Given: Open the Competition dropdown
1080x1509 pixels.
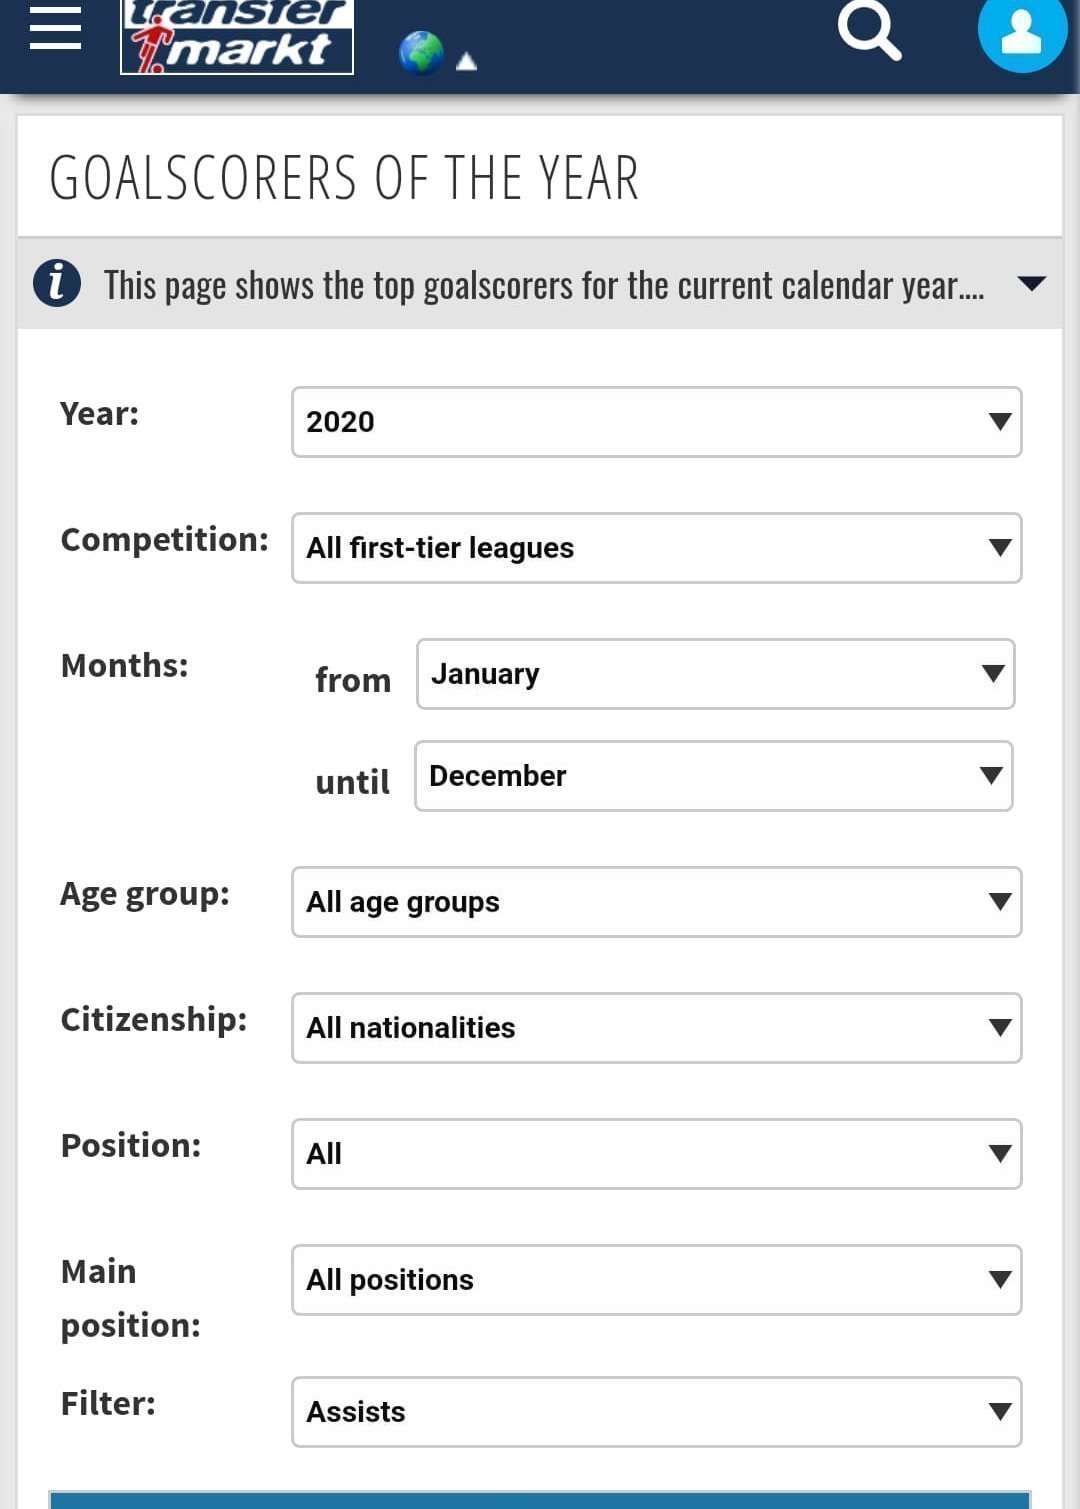Looking at the screenshot, I should (x=656, y=548).
